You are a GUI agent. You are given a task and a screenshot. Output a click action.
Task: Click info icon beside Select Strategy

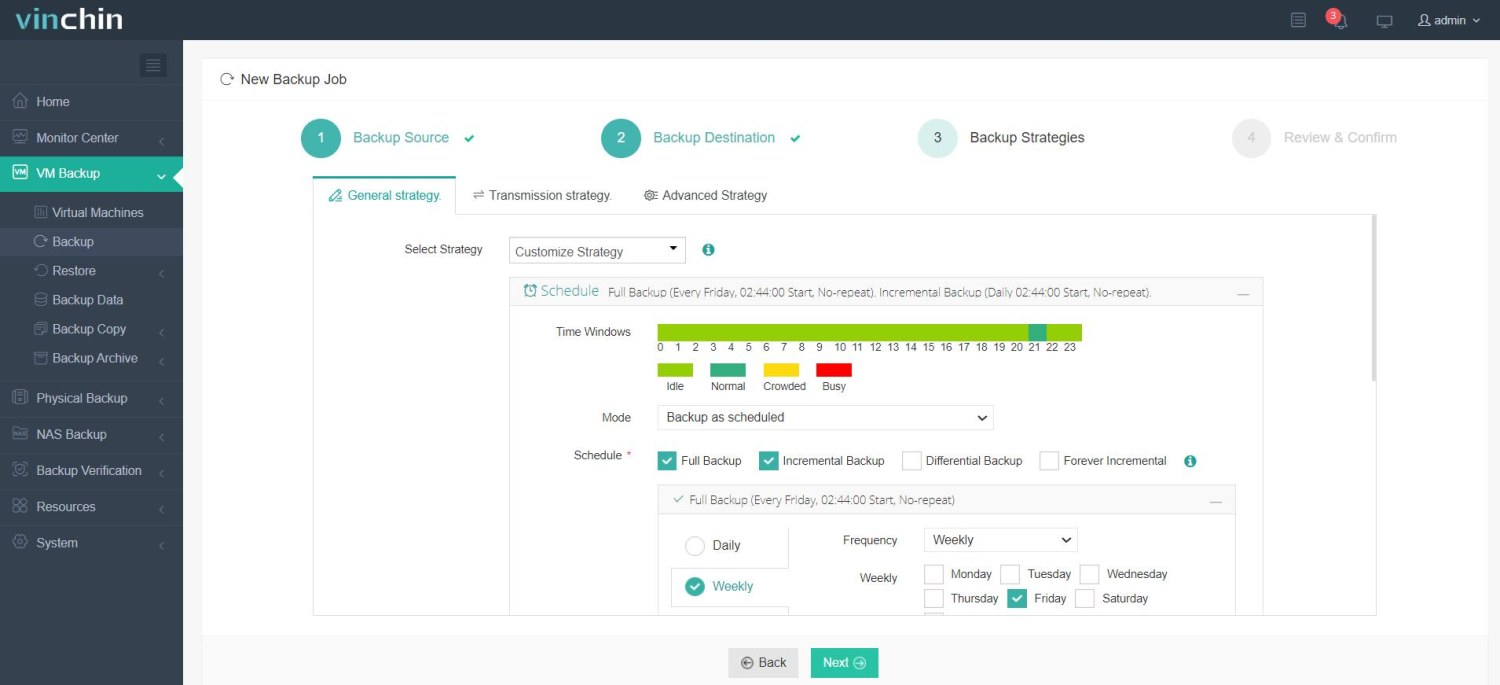[x=708, y=250]
